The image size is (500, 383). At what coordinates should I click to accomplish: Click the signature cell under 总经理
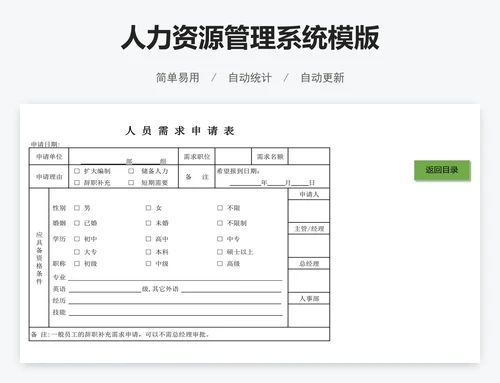pos(309,281)
